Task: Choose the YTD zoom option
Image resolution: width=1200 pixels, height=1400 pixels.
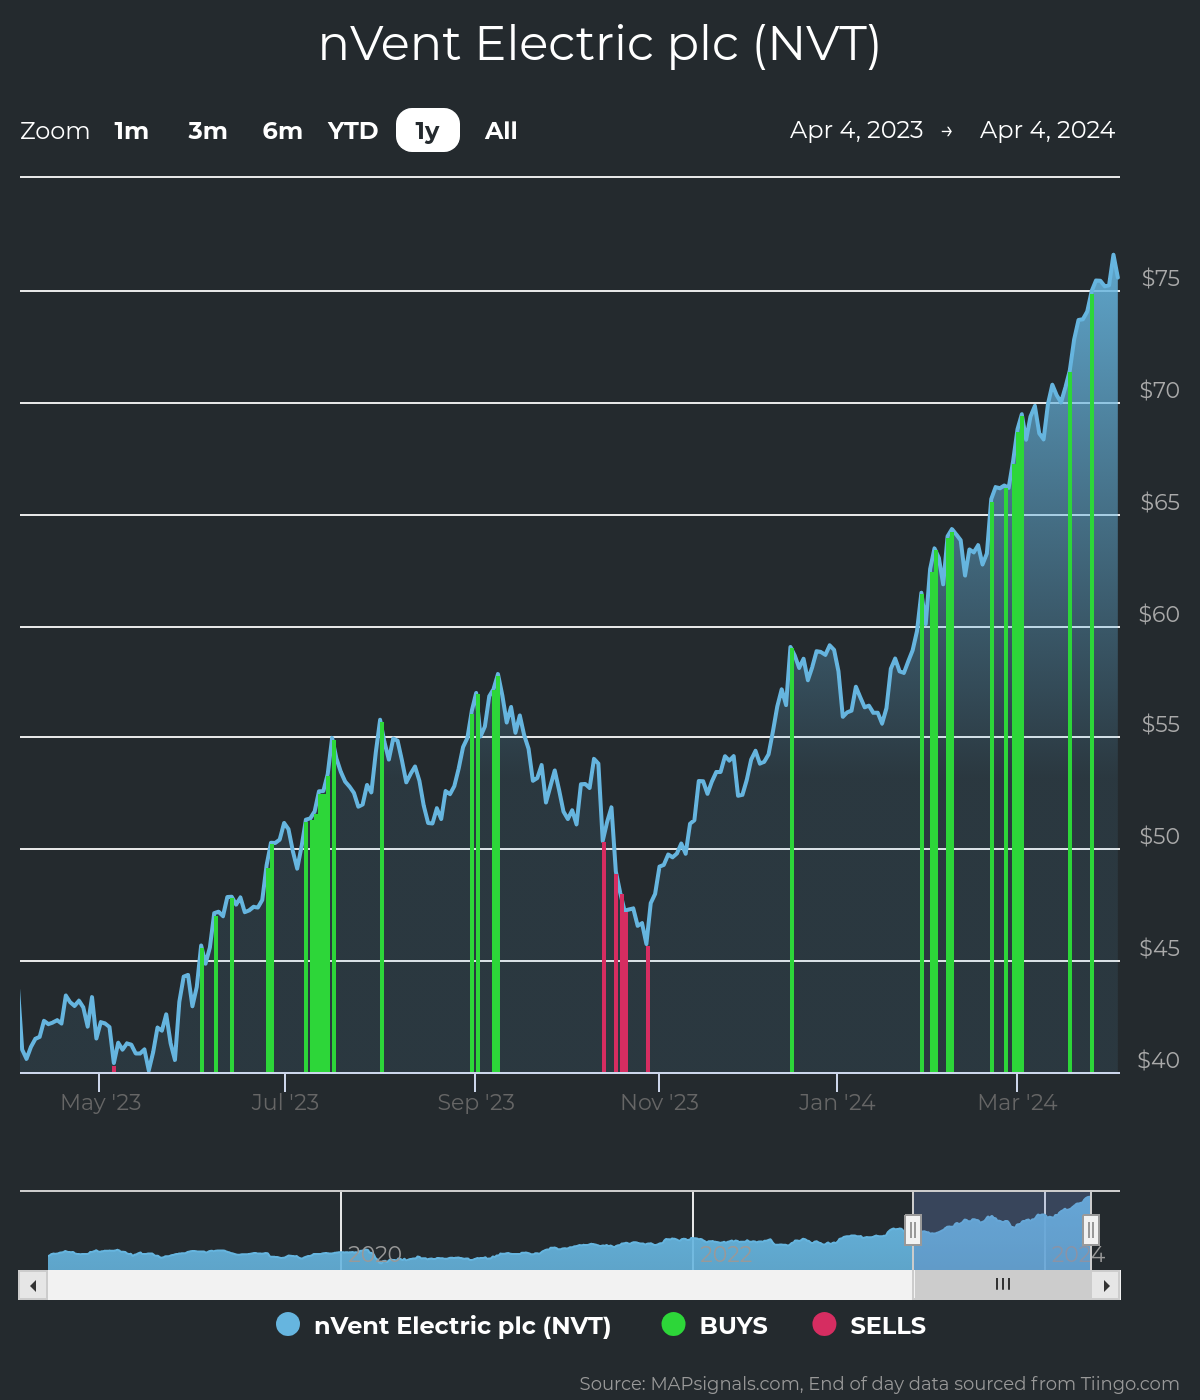Action: (353, 131)
